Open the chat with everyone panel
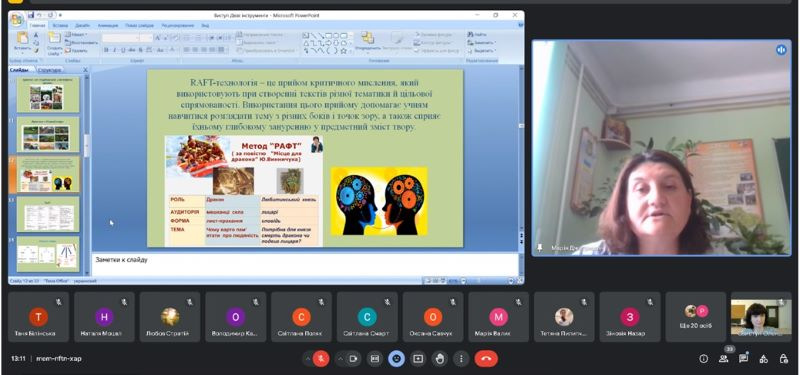The height and width of the screenshot is (375, 800). pyautogui.click(x=743, y=359)
